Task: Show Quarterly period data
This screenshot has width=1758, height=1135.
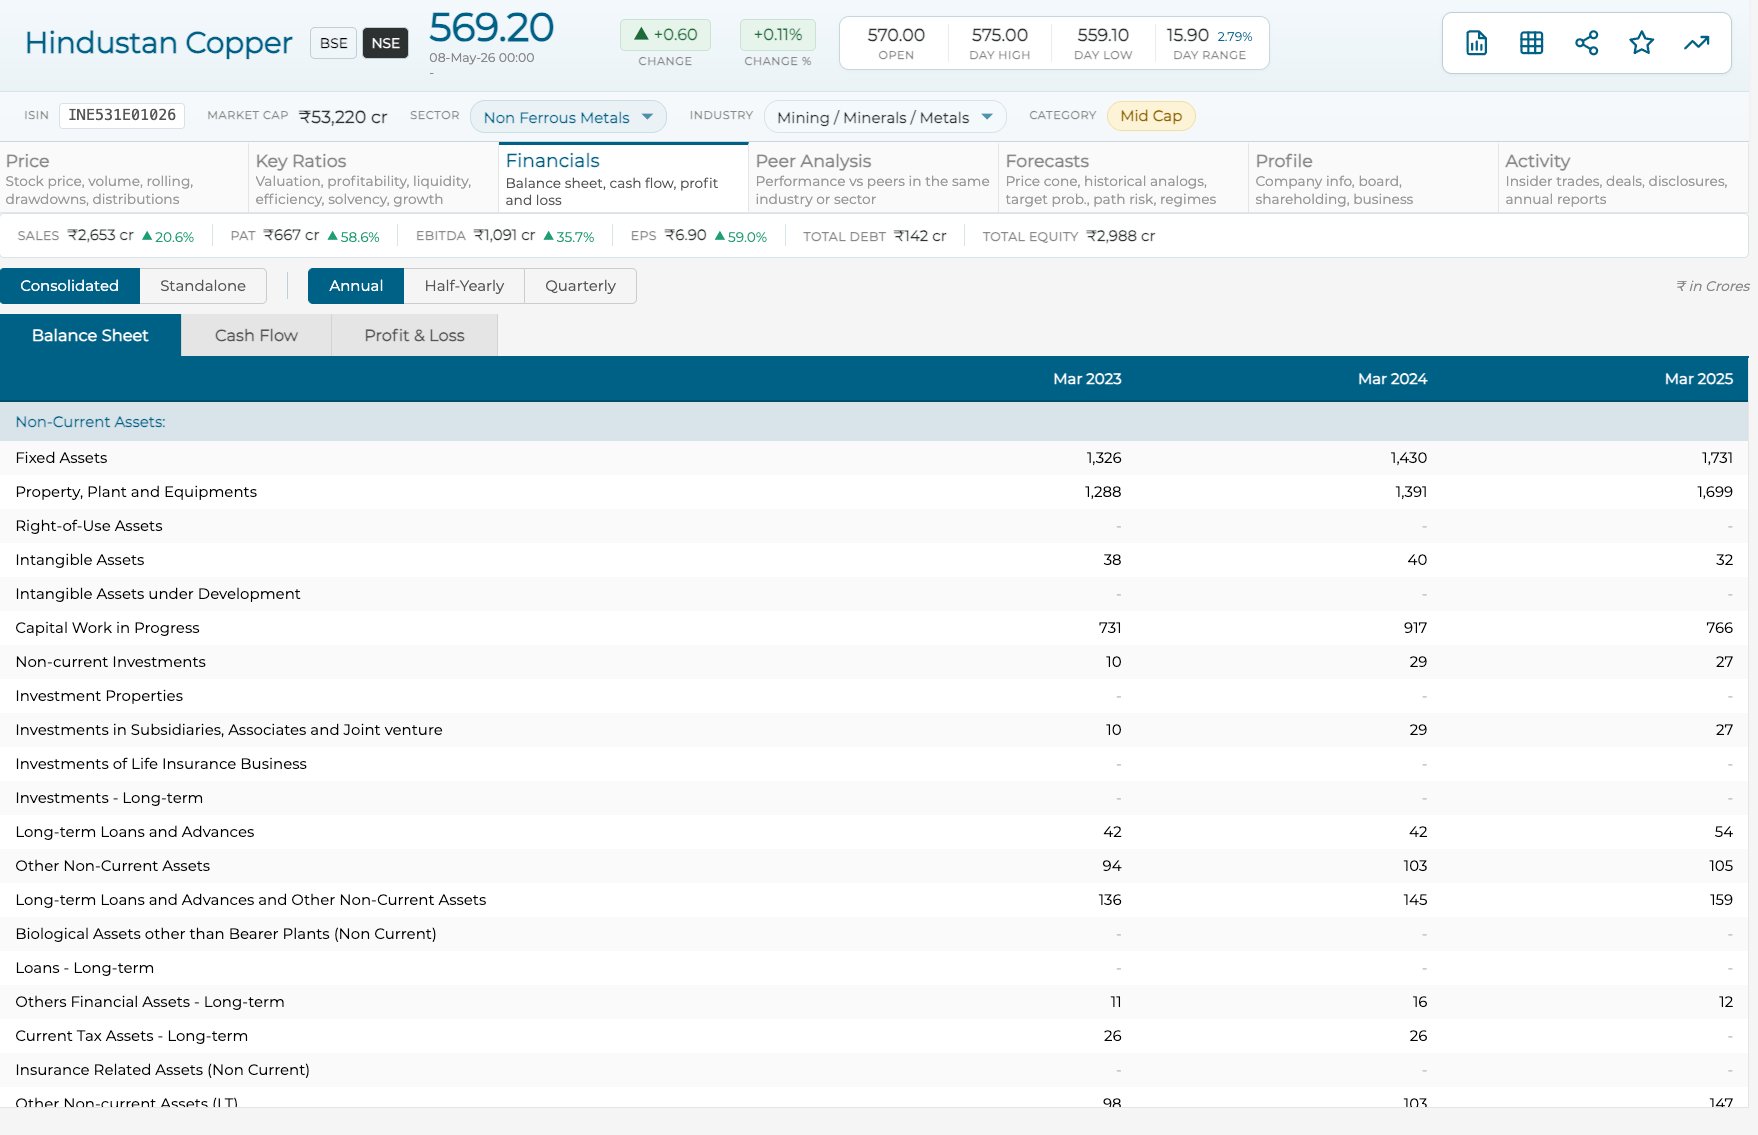Action: point(580,286)
